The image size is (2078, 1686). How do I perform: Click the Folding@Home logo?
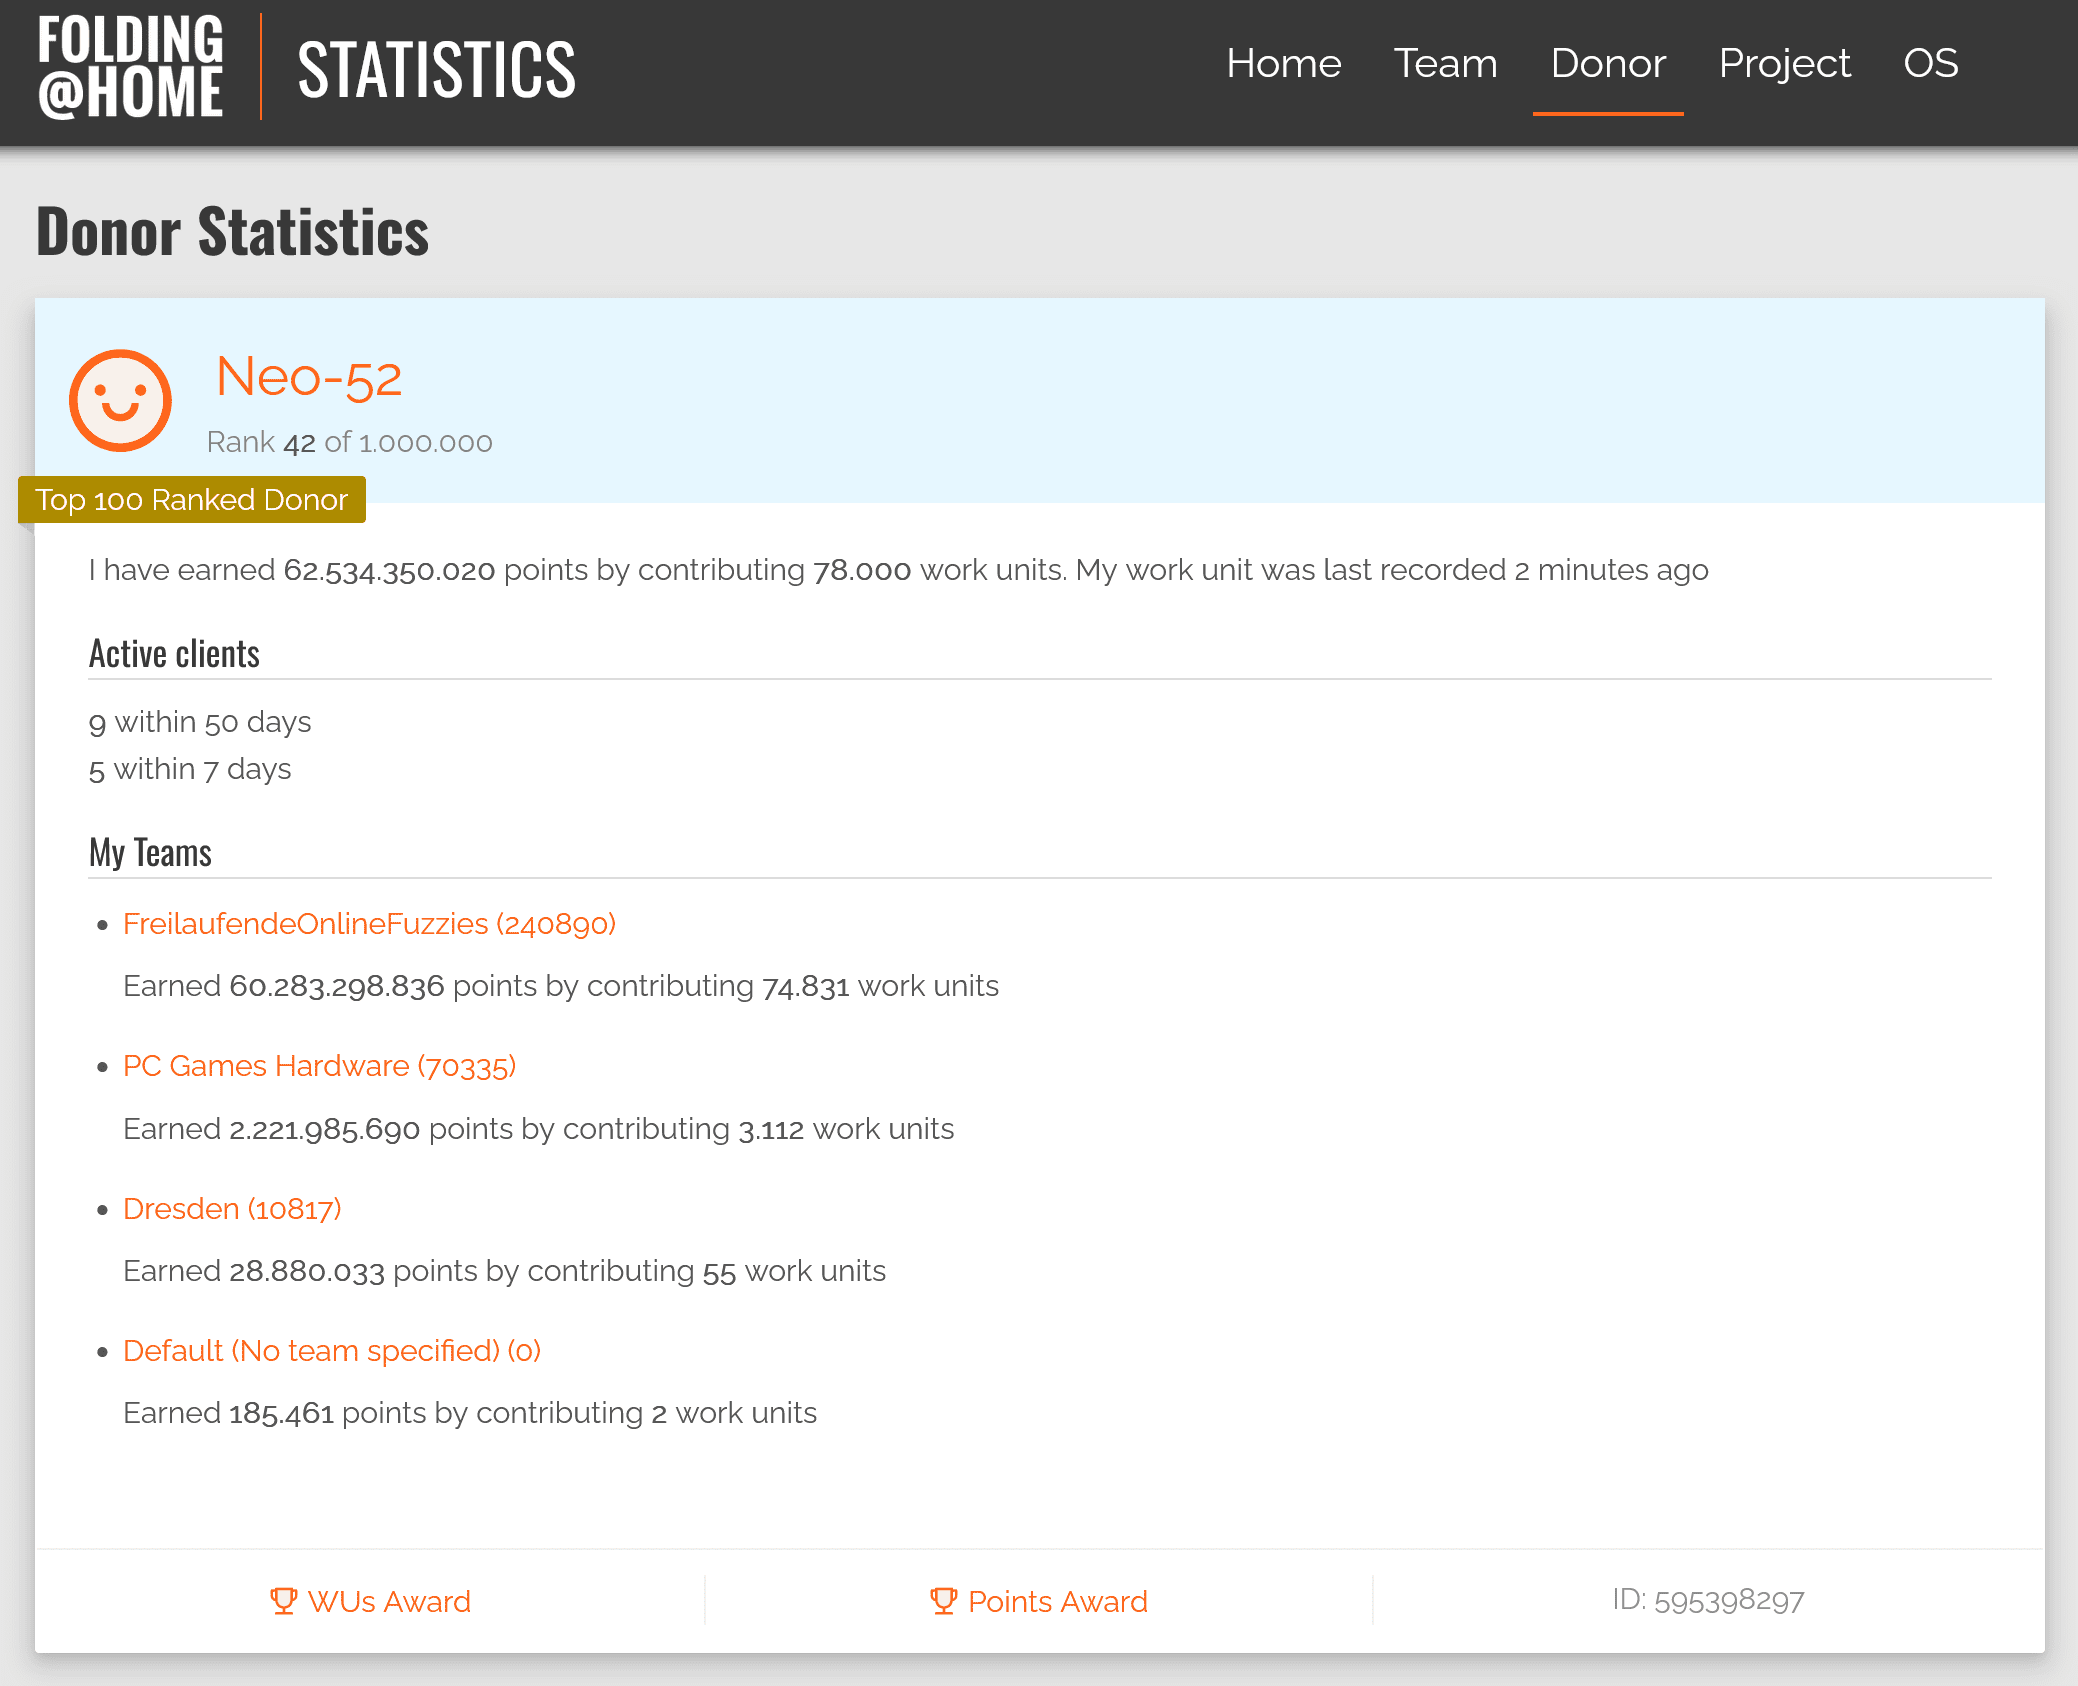point(130,67)
